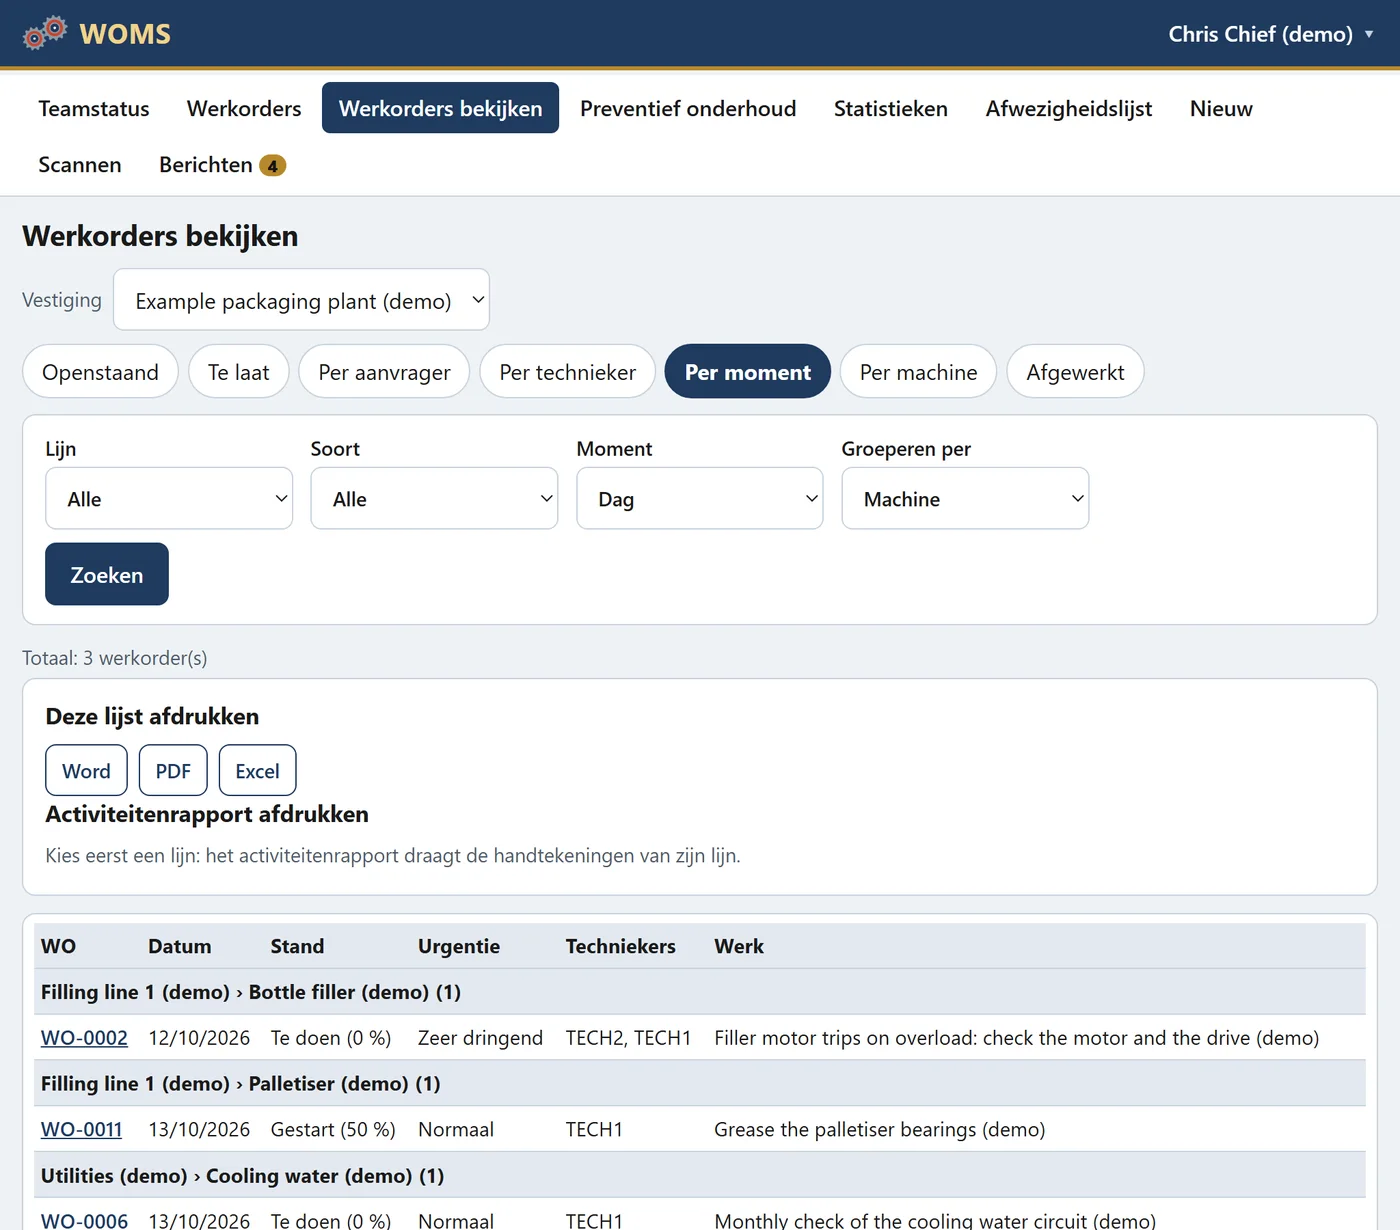Open the Werkorders menu item
This screenshot has height=1230, width=1400.
click(x=244, y=108)
